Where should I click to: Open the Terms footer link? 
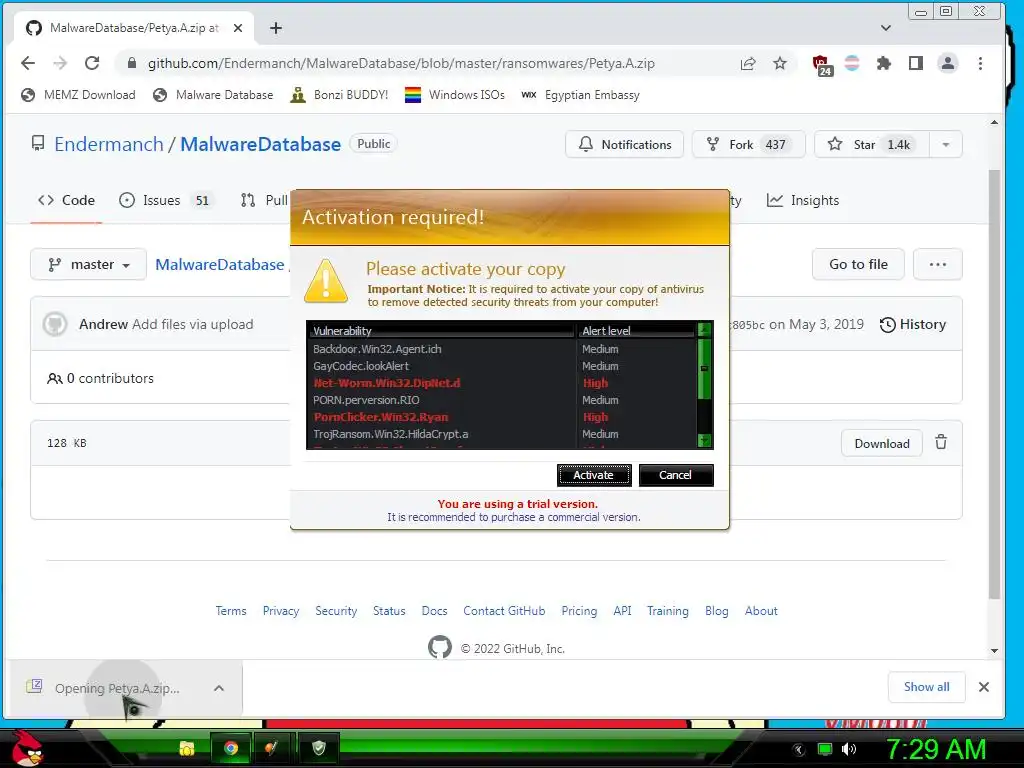(231, 611)
